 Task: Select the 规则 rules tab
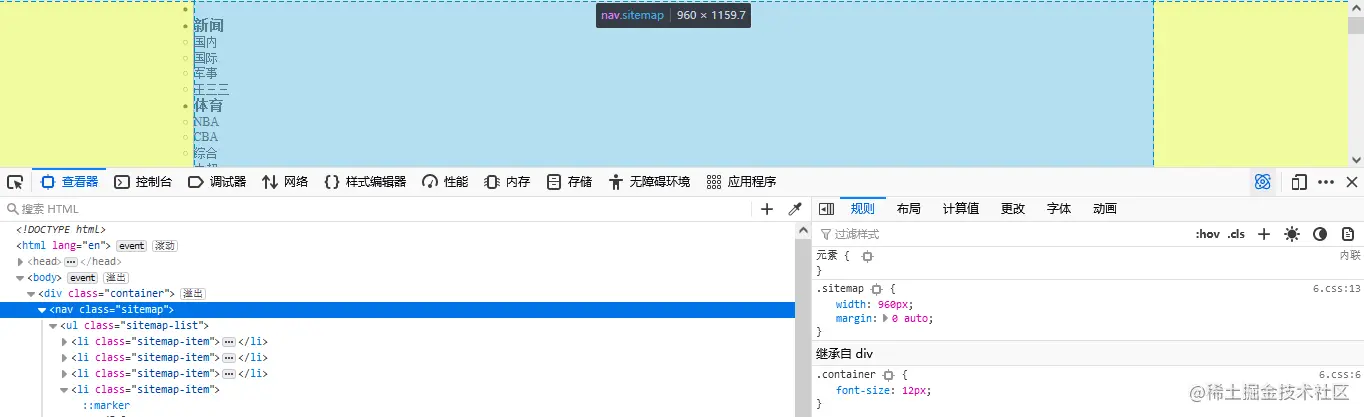click(863, 209)
